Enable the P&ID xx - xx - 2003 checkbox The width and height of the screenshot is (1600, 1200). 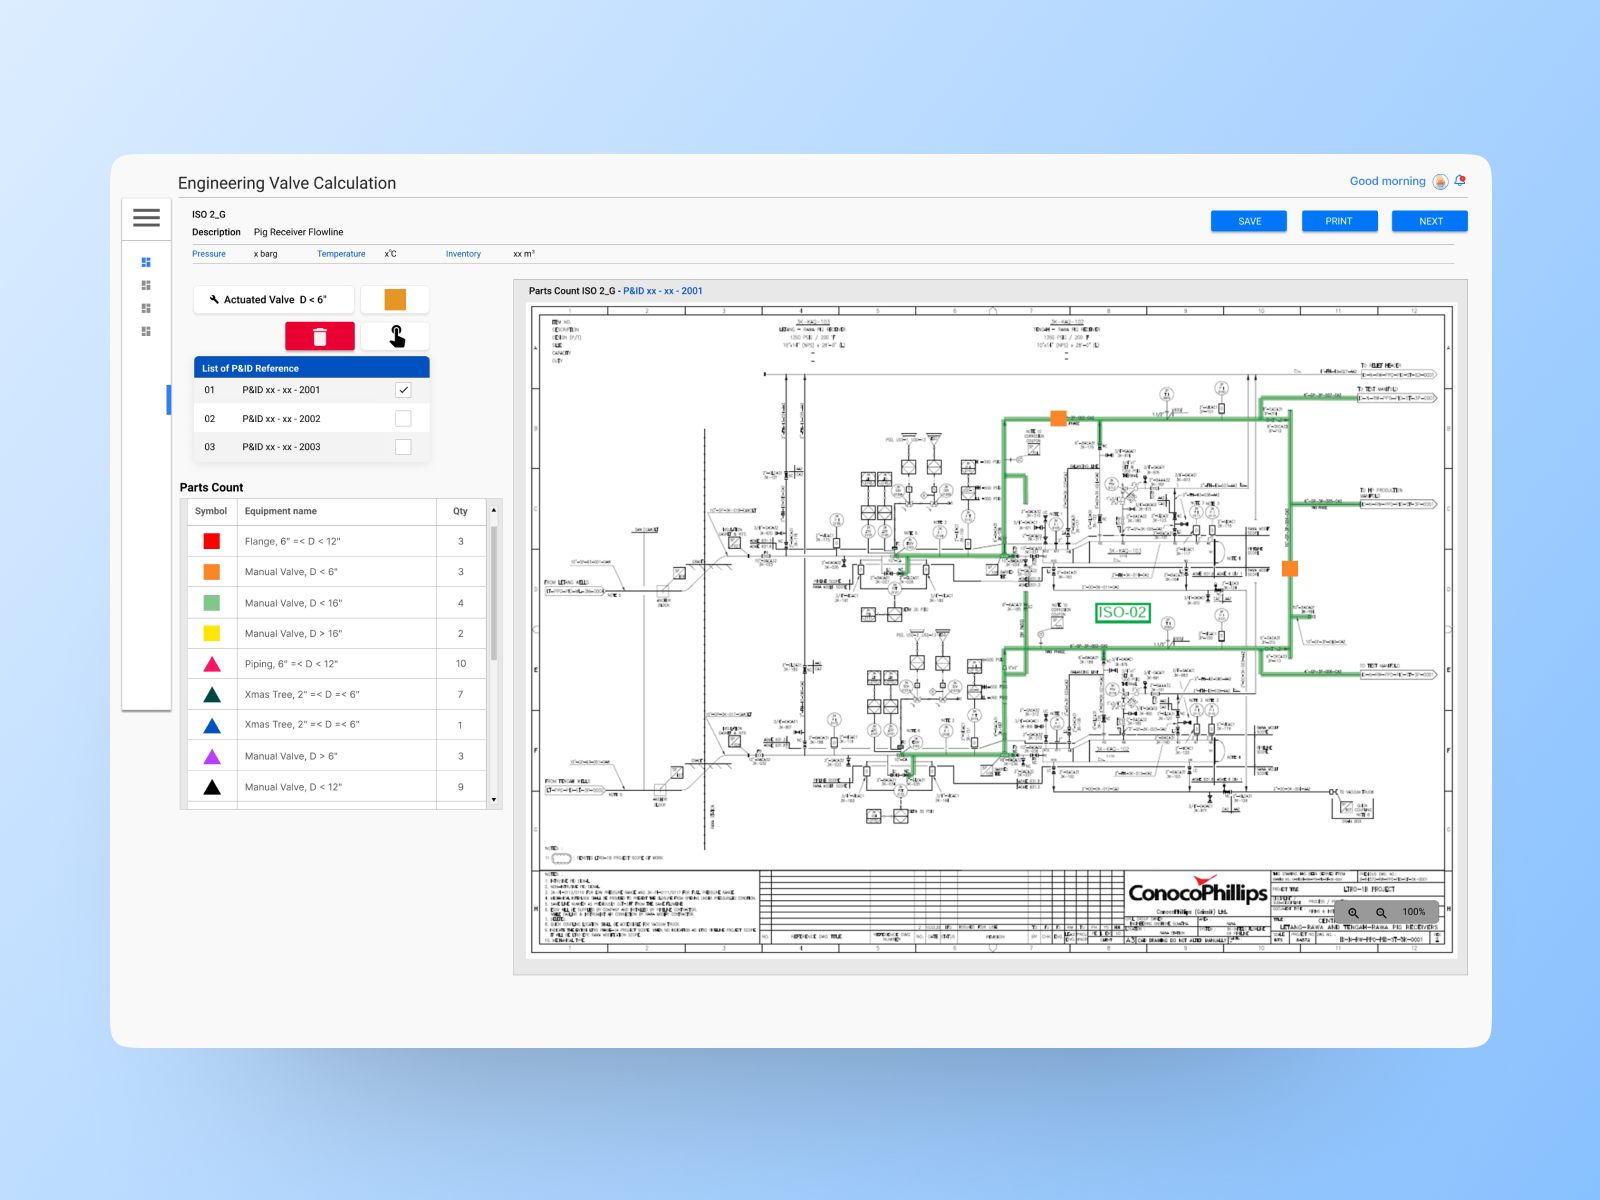pyautogui.click(x=403, y=446)
